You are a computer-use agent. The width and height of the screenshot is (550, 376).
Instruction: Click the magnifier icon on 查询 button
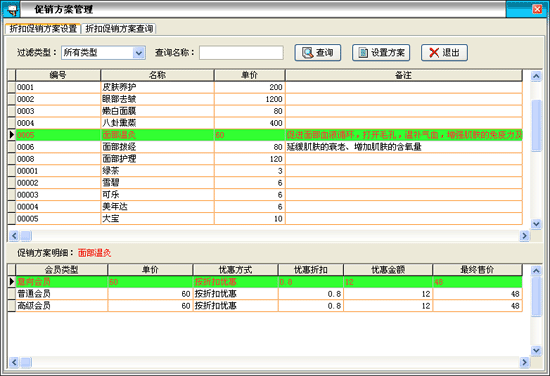coord(308,53)
